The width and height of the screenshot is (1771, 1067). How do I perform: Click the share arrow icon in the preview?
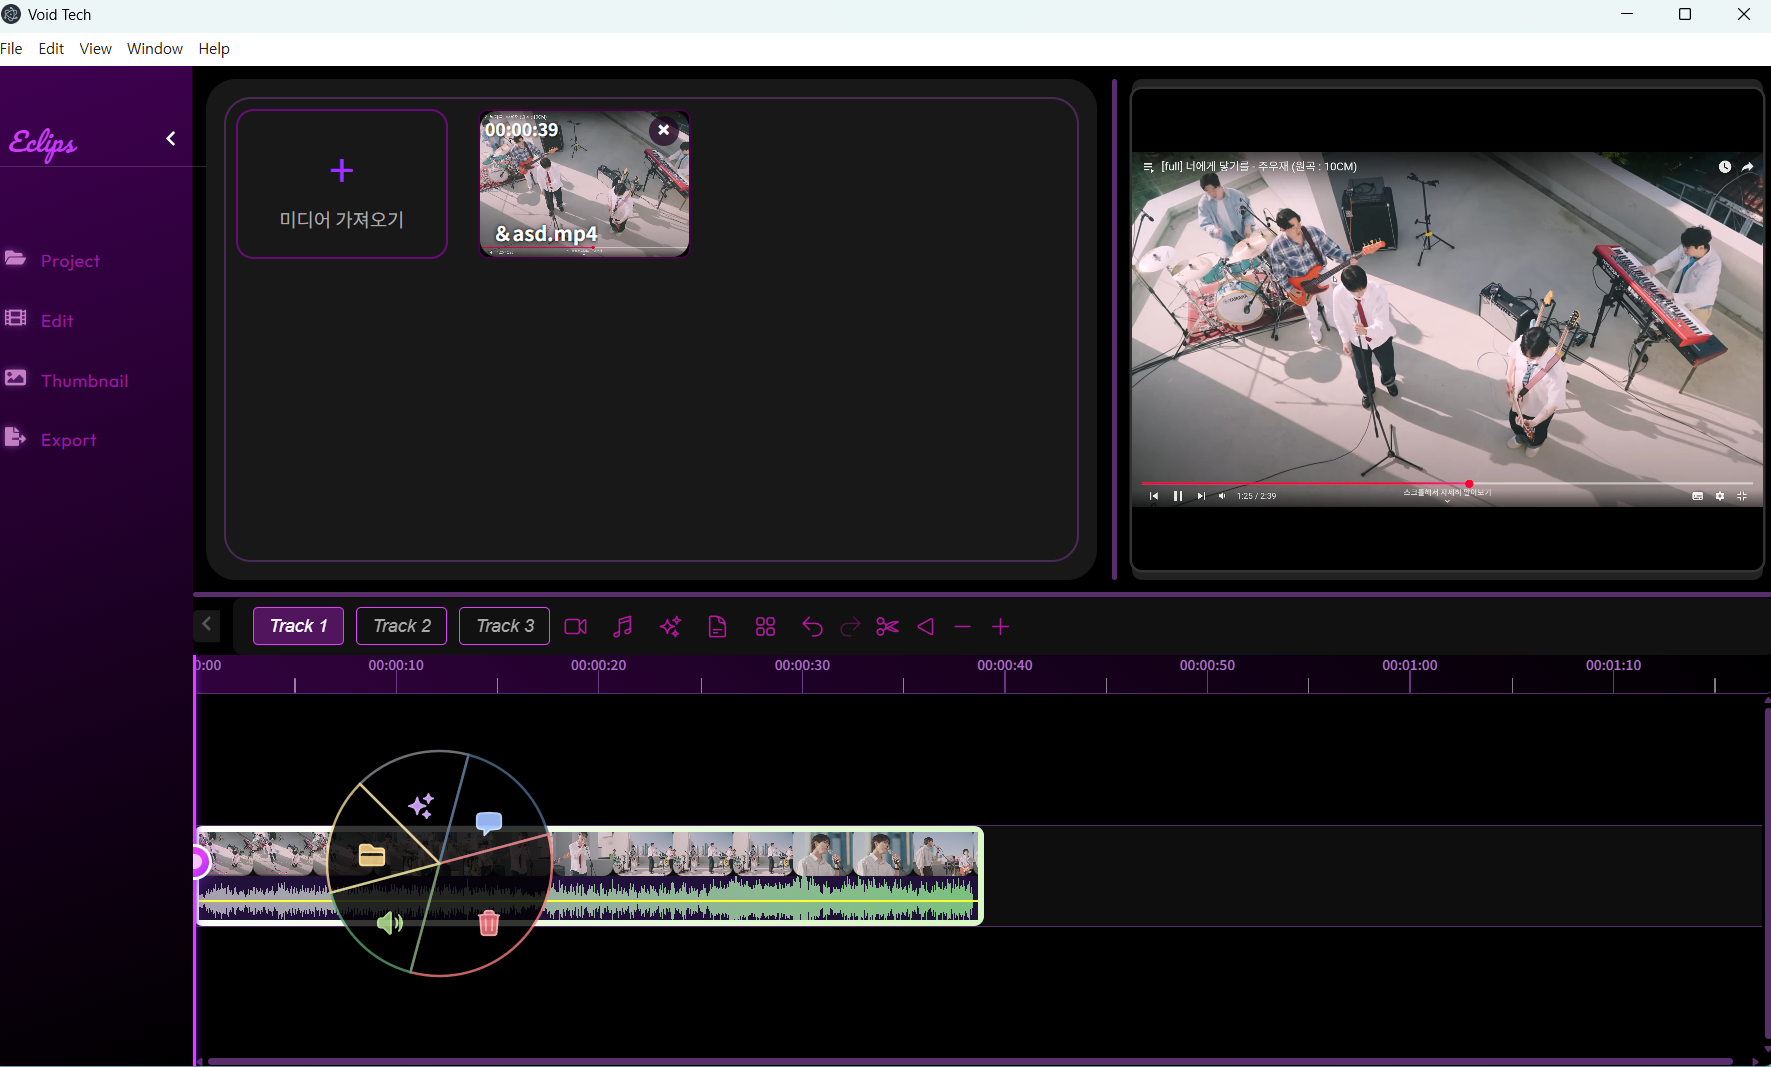(x=1747, y=167)
